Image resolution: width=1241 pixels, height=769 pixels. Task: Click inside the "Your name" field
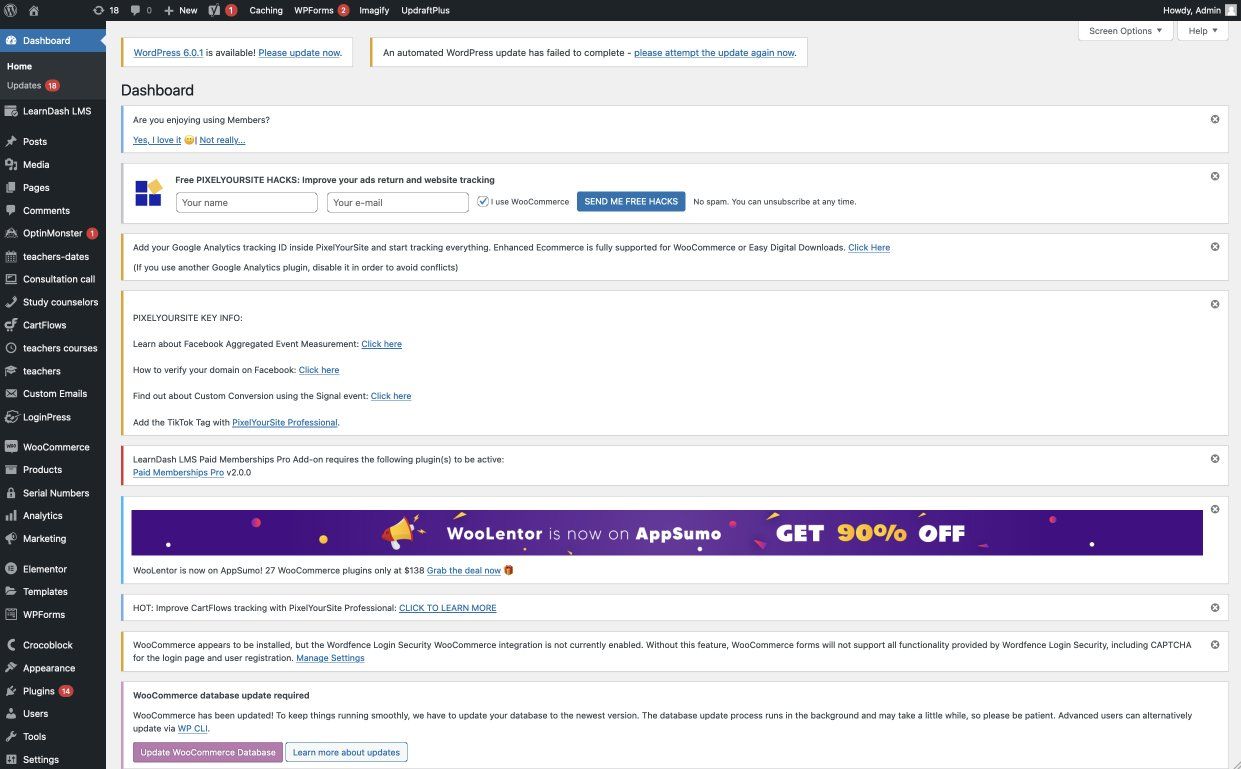(x=247, y=202)
